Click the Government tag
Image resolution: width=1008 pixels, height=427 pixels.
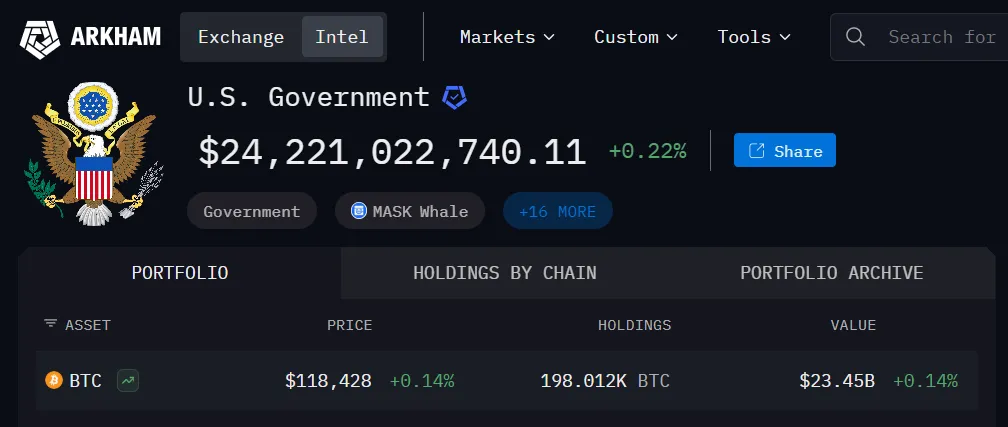252,211
